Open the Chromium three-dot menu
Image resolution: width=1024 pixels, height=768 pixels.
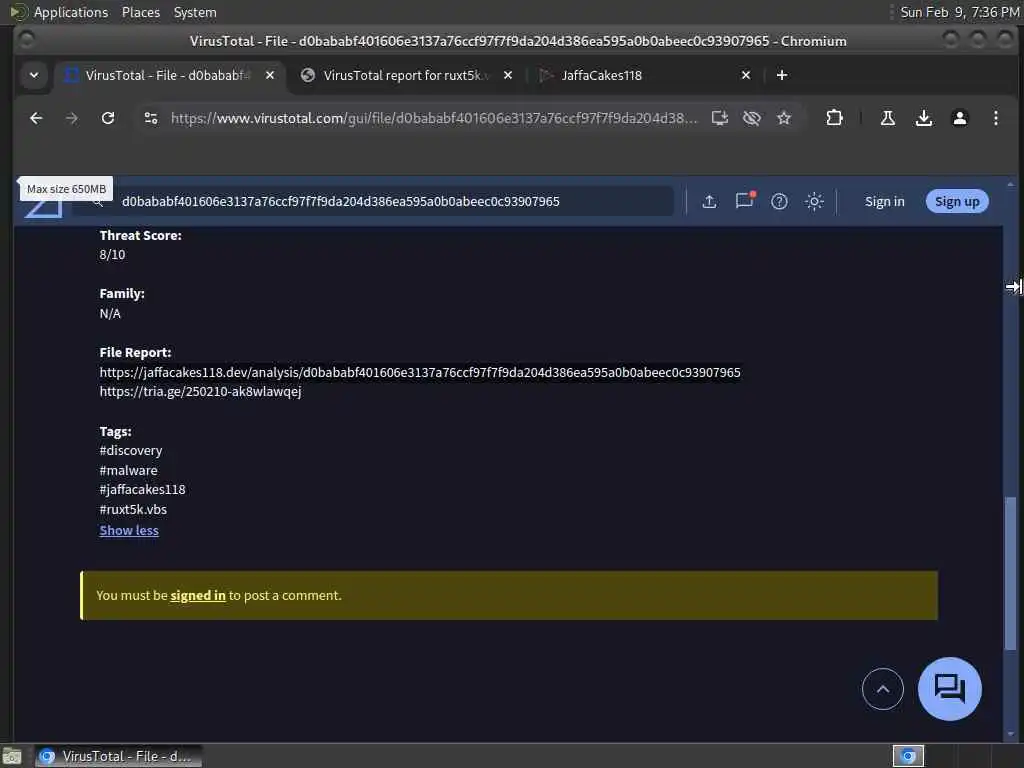pyautogui.click(x=995, y=118)
